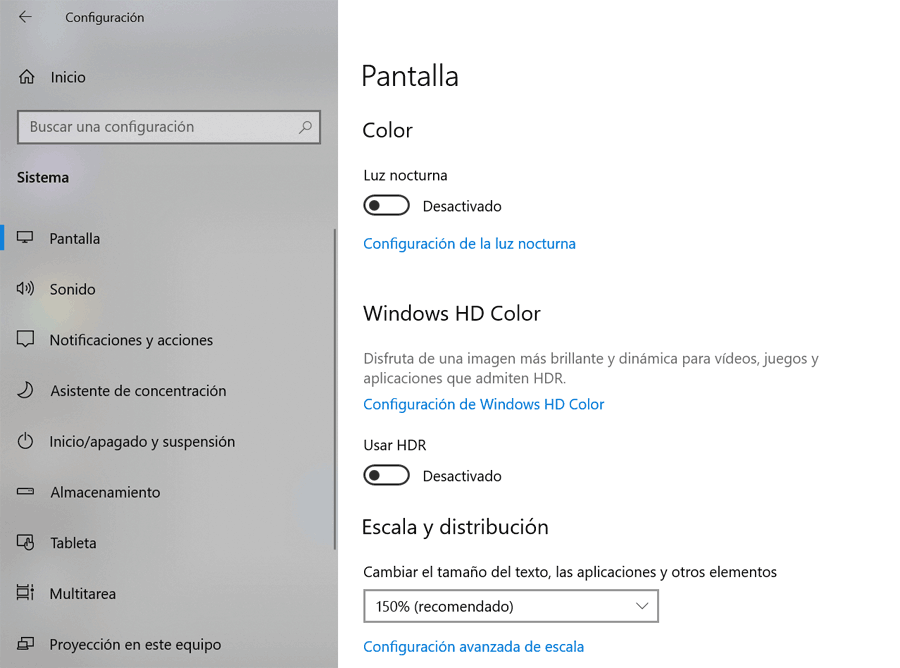Open Sonido settings
The height and width of the screenshot is (668, 900).
[72, 289]
